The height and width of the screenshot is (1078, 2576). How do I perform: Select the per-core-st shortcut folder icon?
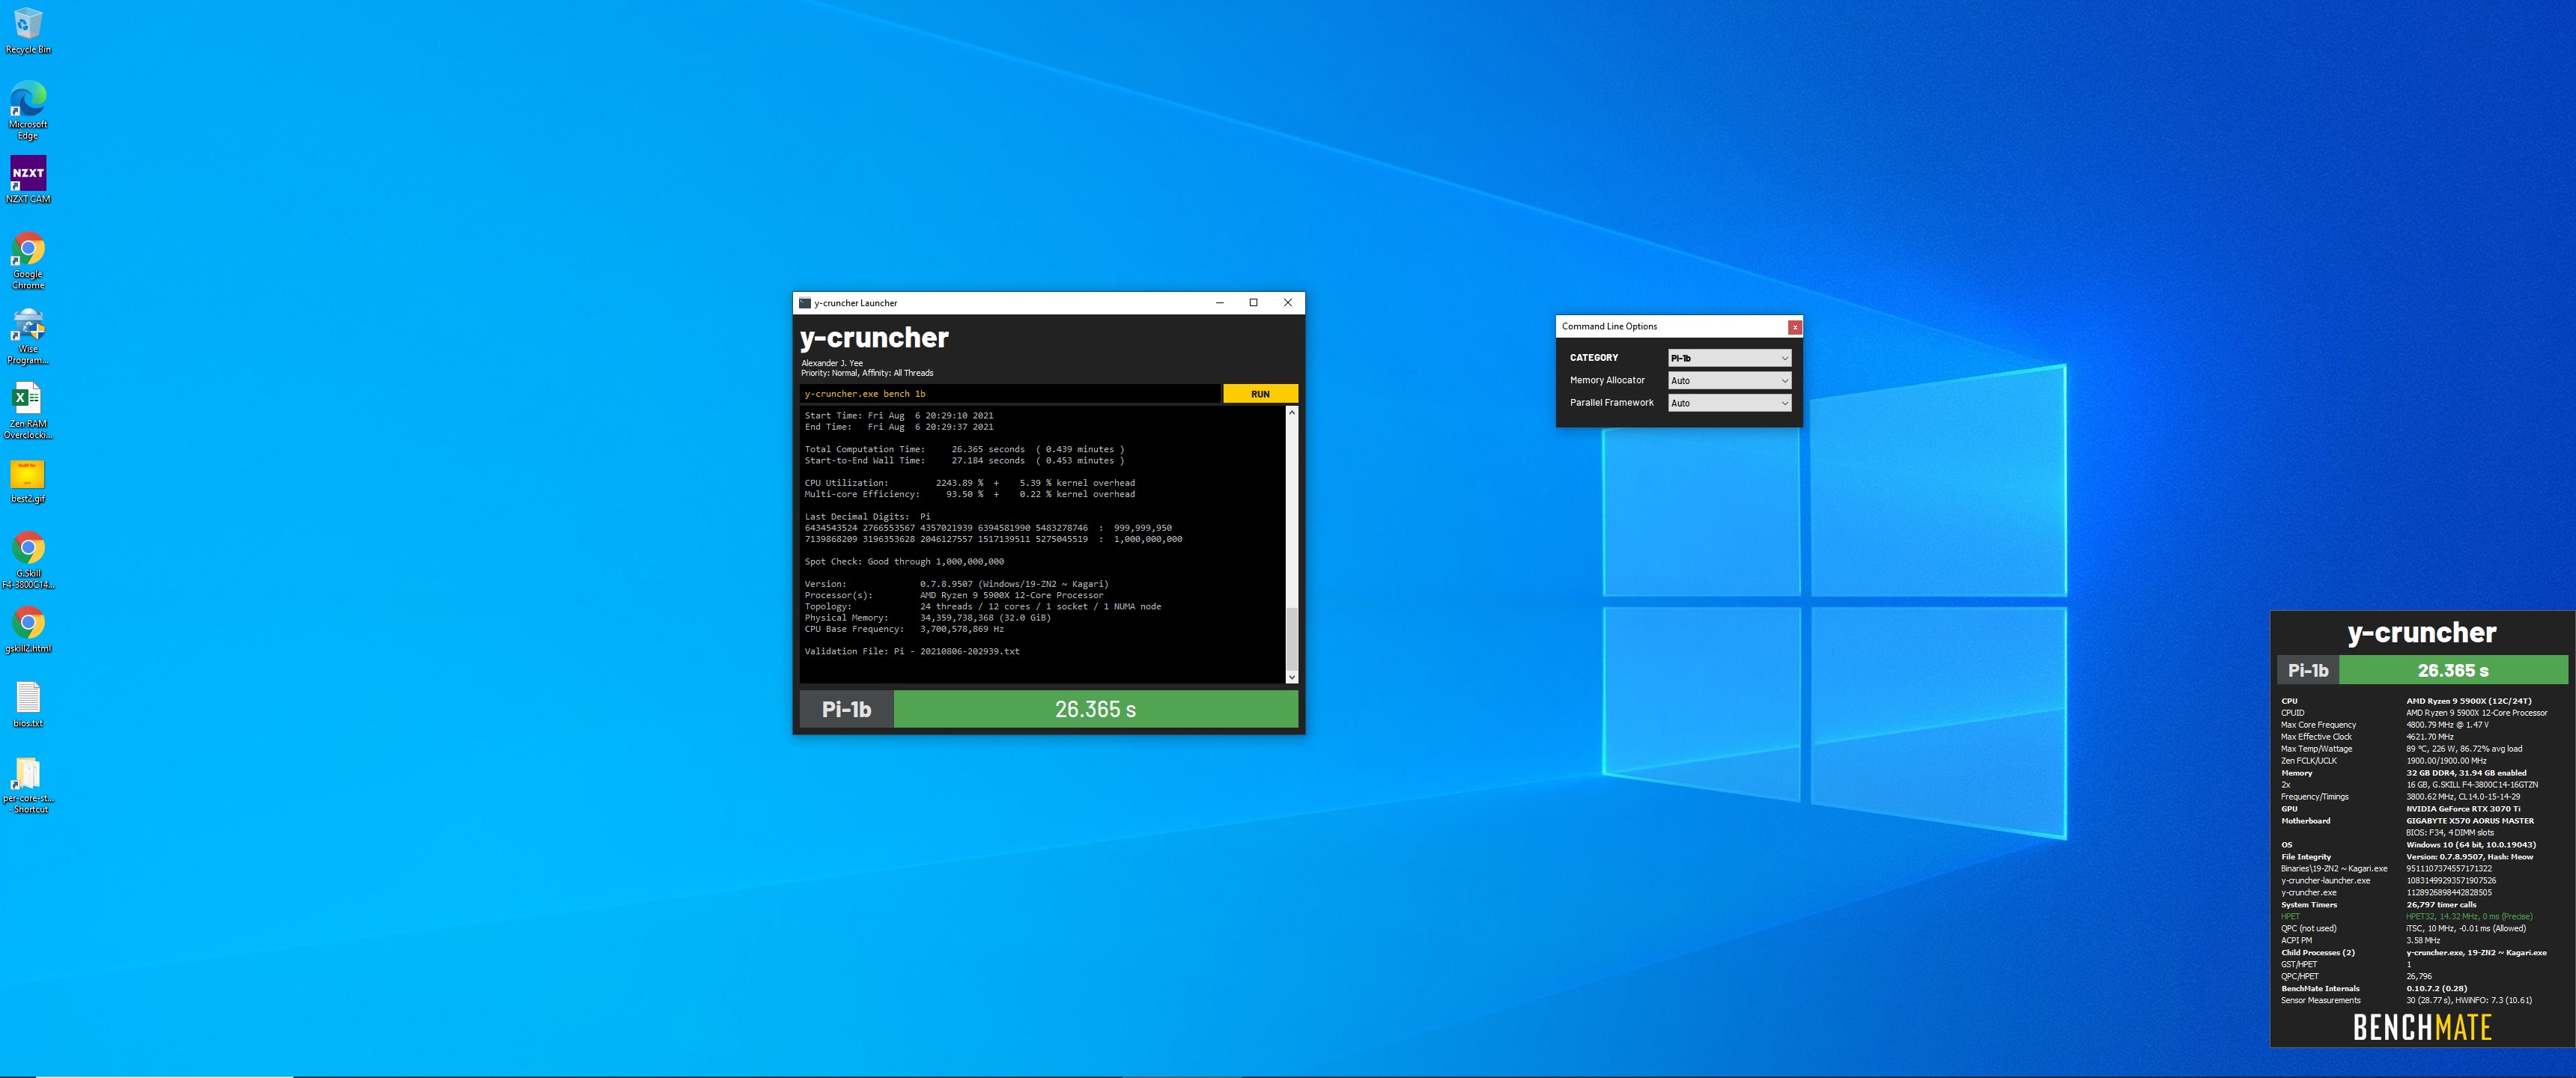28,785
